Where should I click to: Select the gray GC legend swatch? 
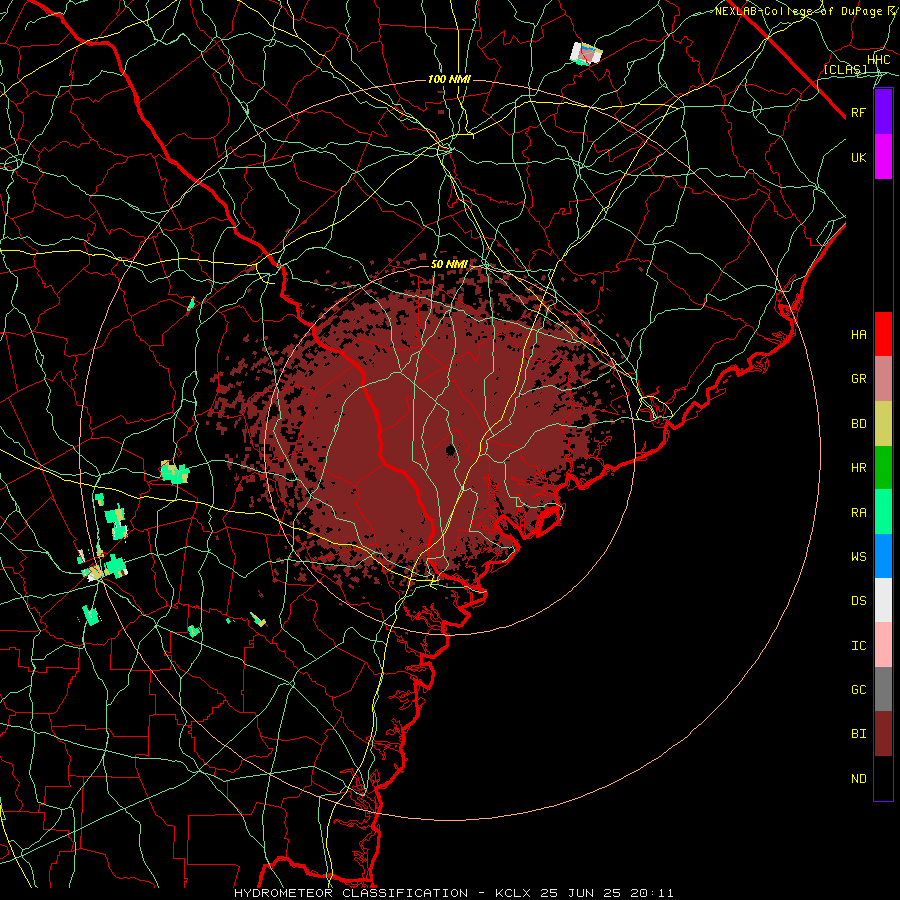coord(883,689)
